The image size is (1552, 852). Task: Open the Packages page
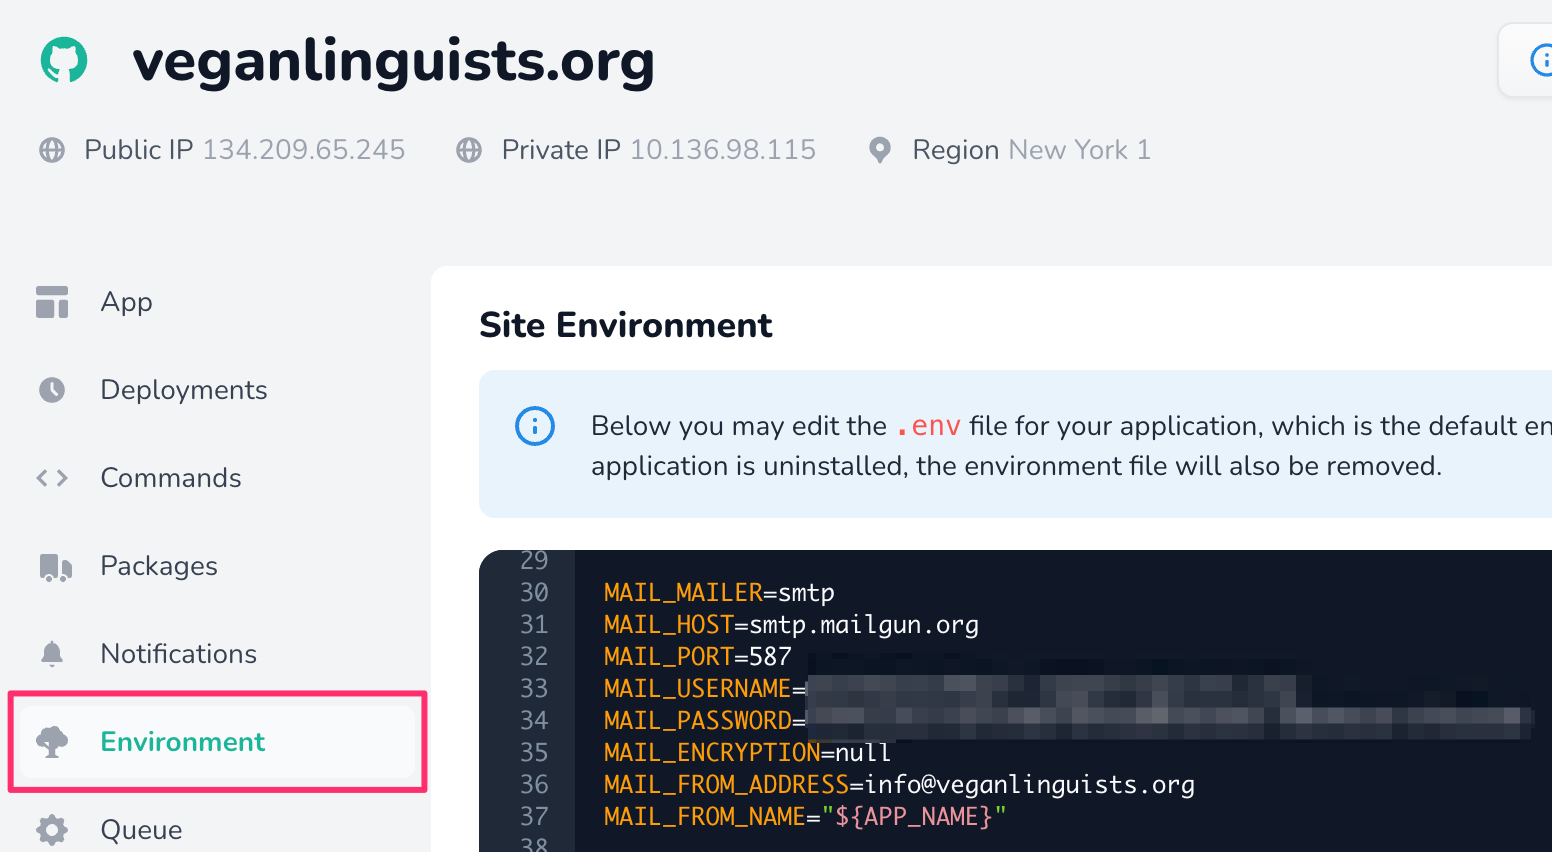(158, 565)
